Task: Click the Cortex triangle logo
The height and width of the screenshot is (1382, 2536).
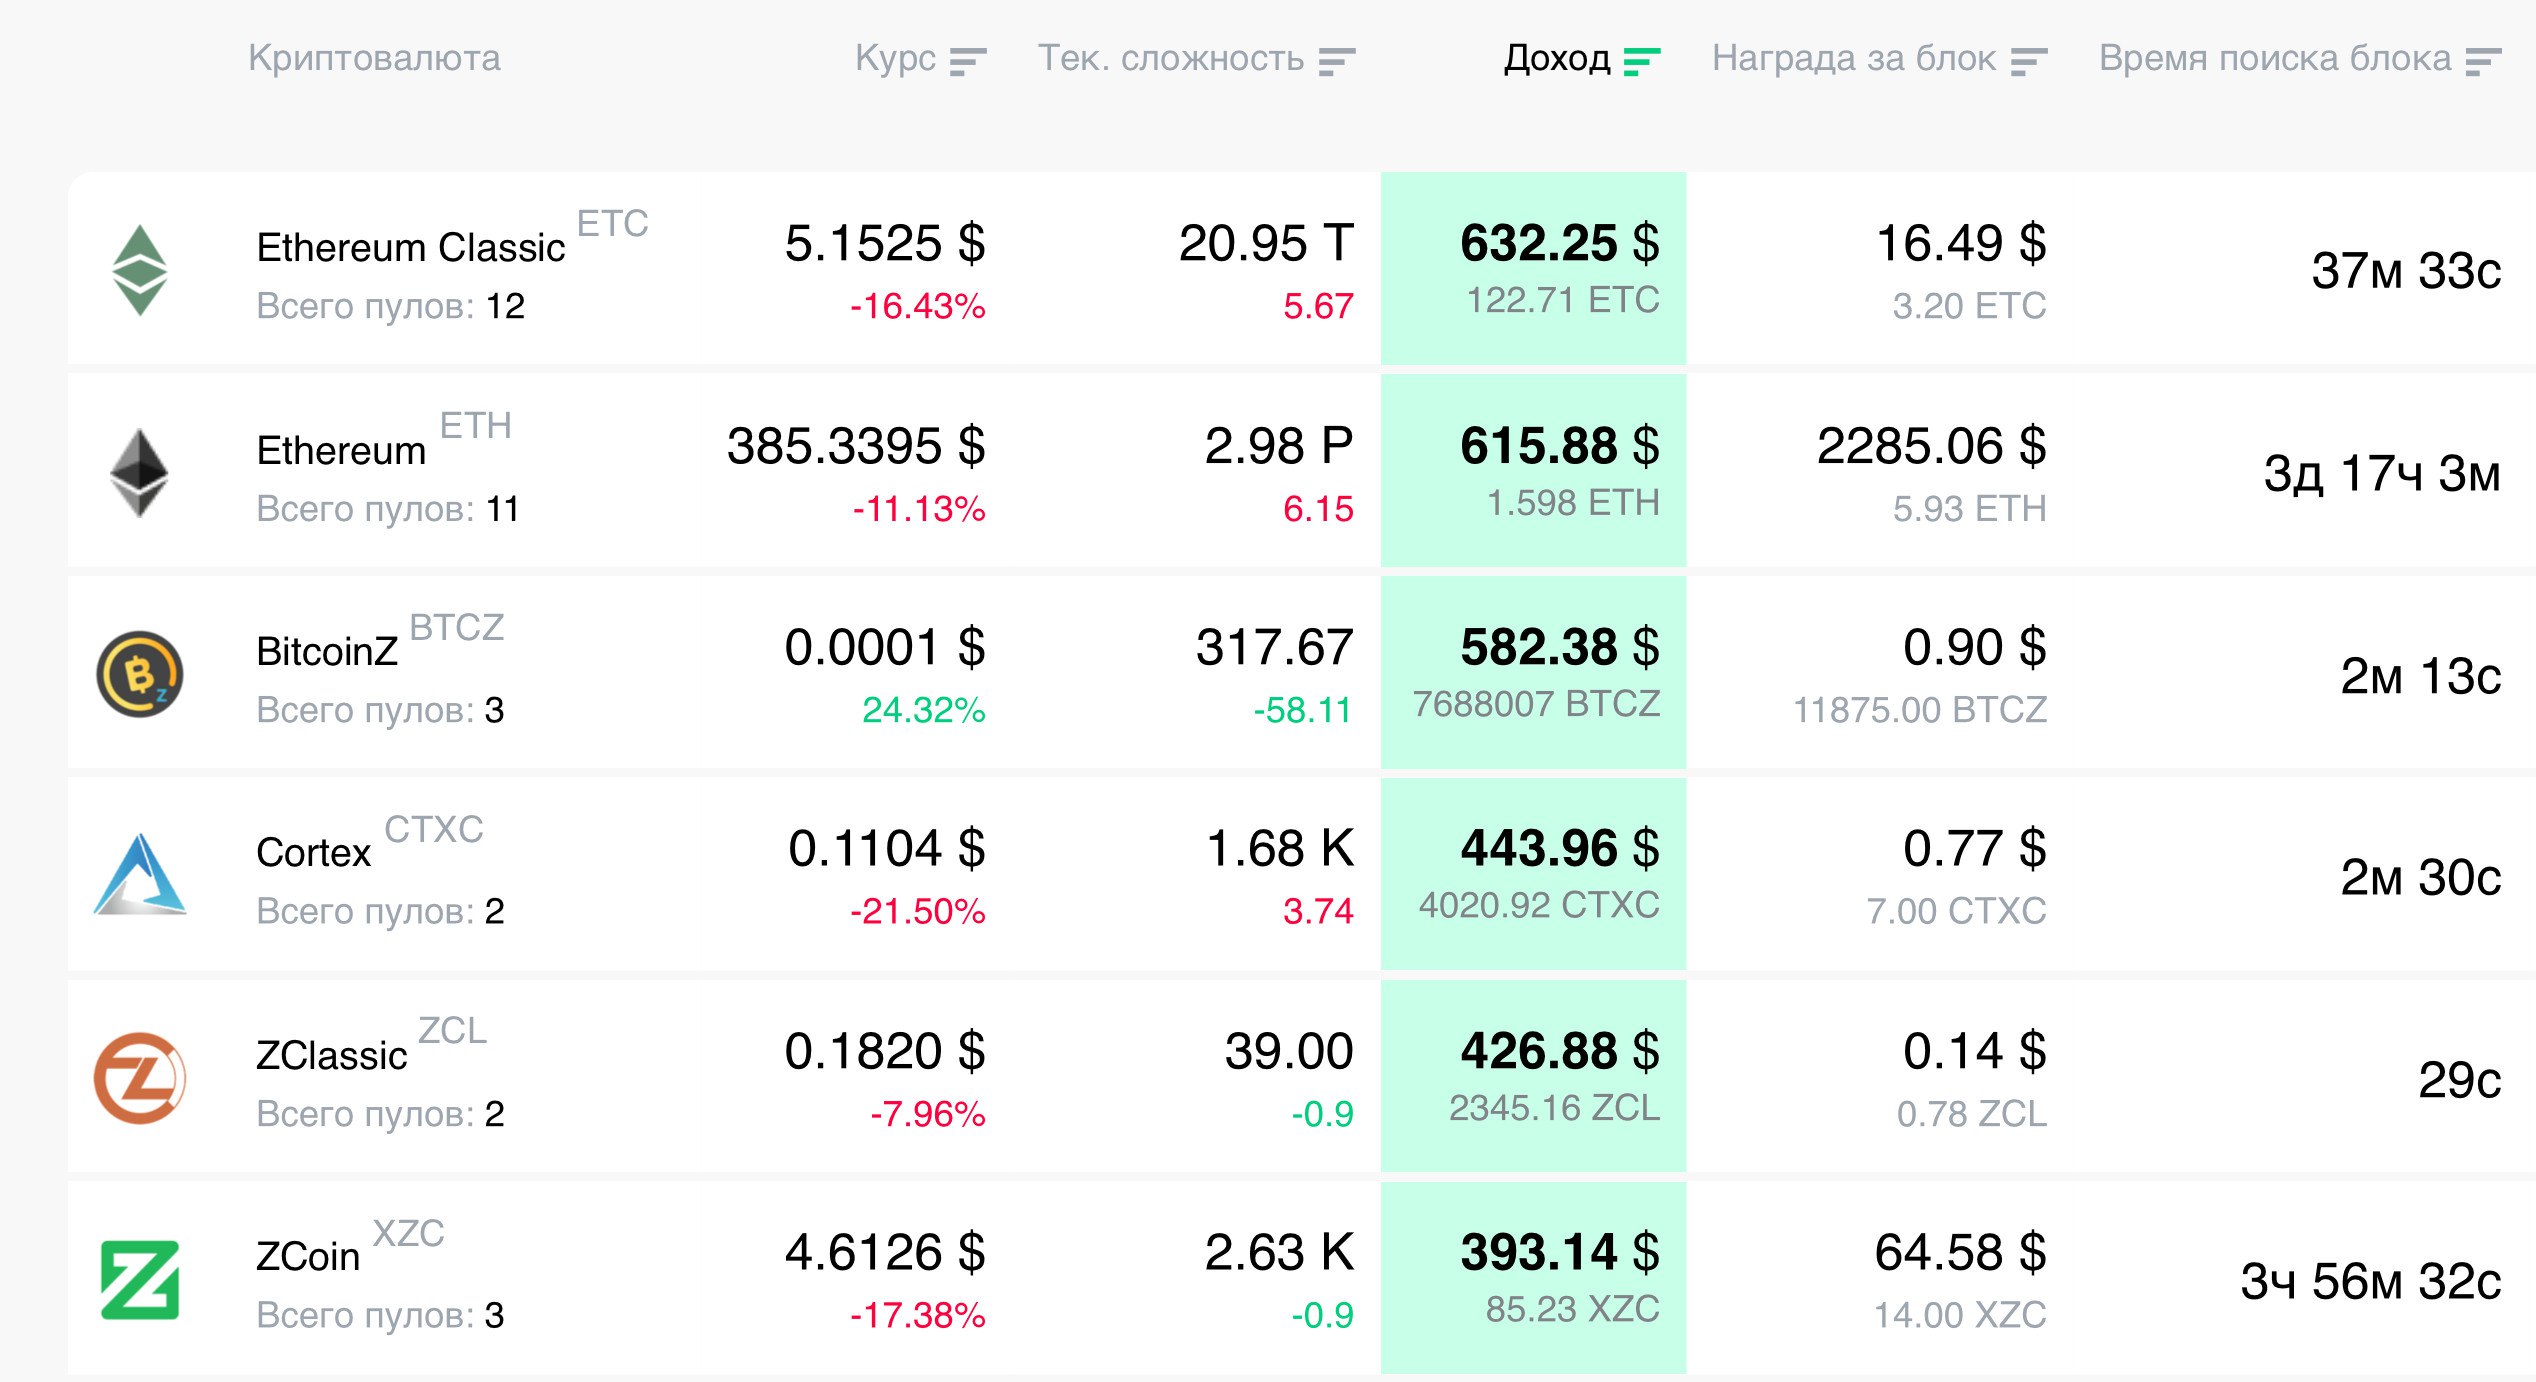Action: pos(140,875)
